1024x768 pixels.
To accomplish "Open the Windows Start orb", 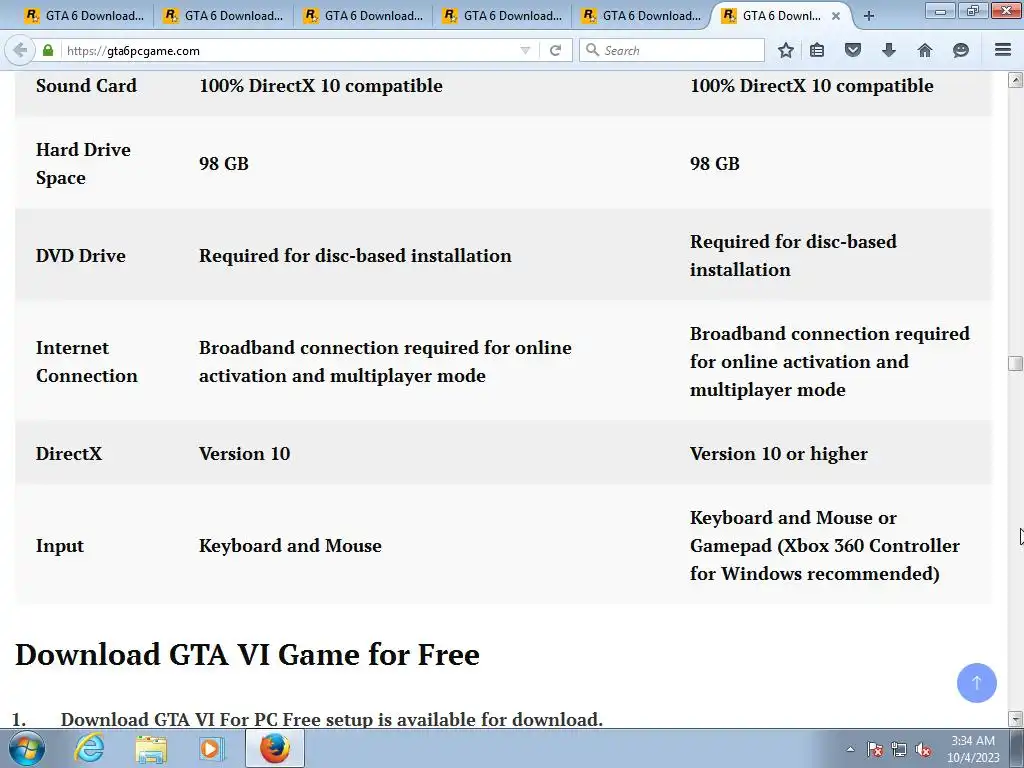I will pyautogui.click(x=27, y=749).
